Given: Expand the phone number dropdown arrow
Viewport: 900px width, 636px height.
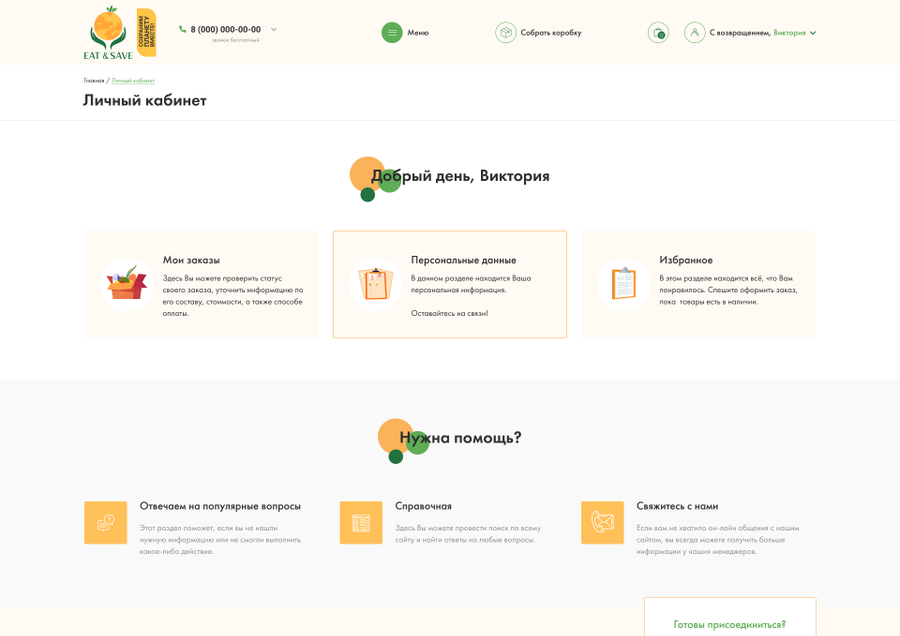Looking at the screenshot, I should coord(274,29).
